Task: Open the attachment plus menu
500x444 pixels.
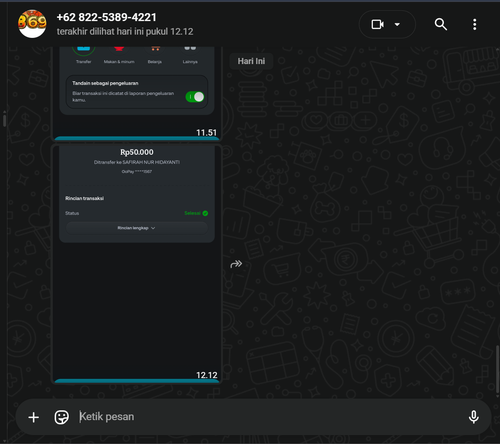Action: 34,417
